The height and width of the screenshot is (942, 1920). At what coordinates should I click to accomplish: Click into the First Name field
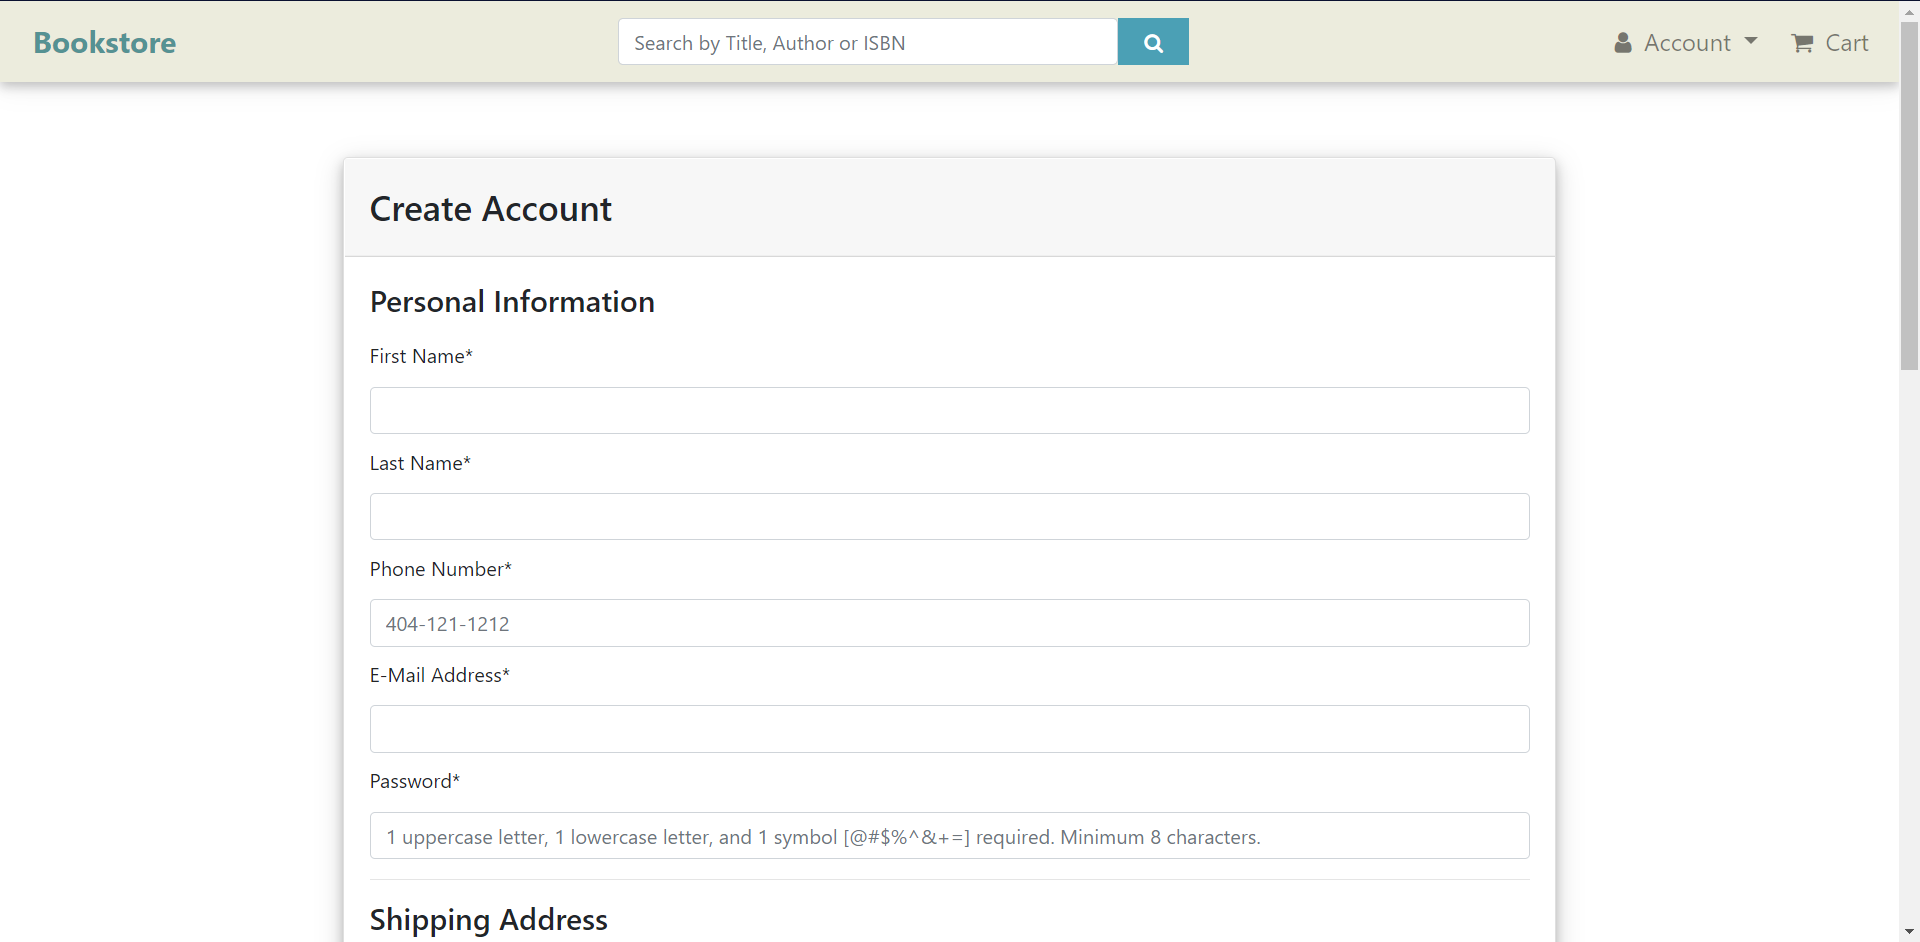point(949,410)
